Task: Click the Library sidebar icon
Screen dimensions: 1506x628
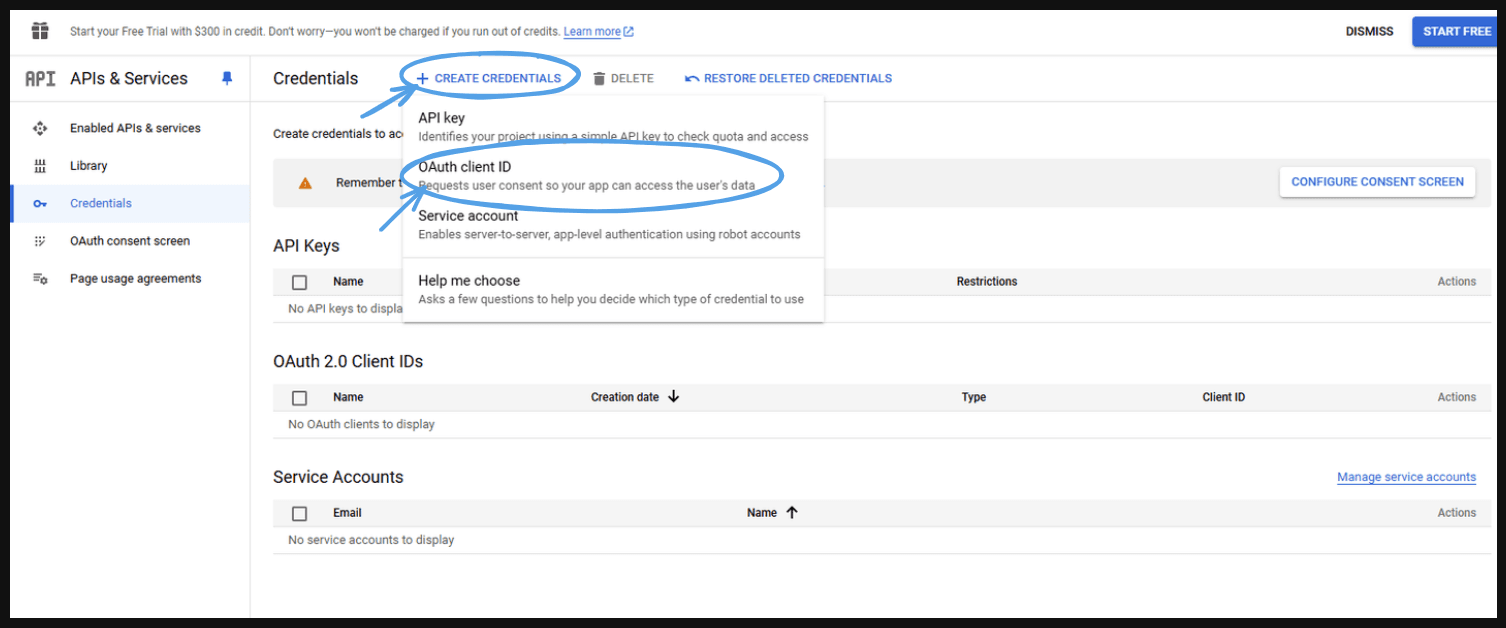Action: tap(40, 166)
